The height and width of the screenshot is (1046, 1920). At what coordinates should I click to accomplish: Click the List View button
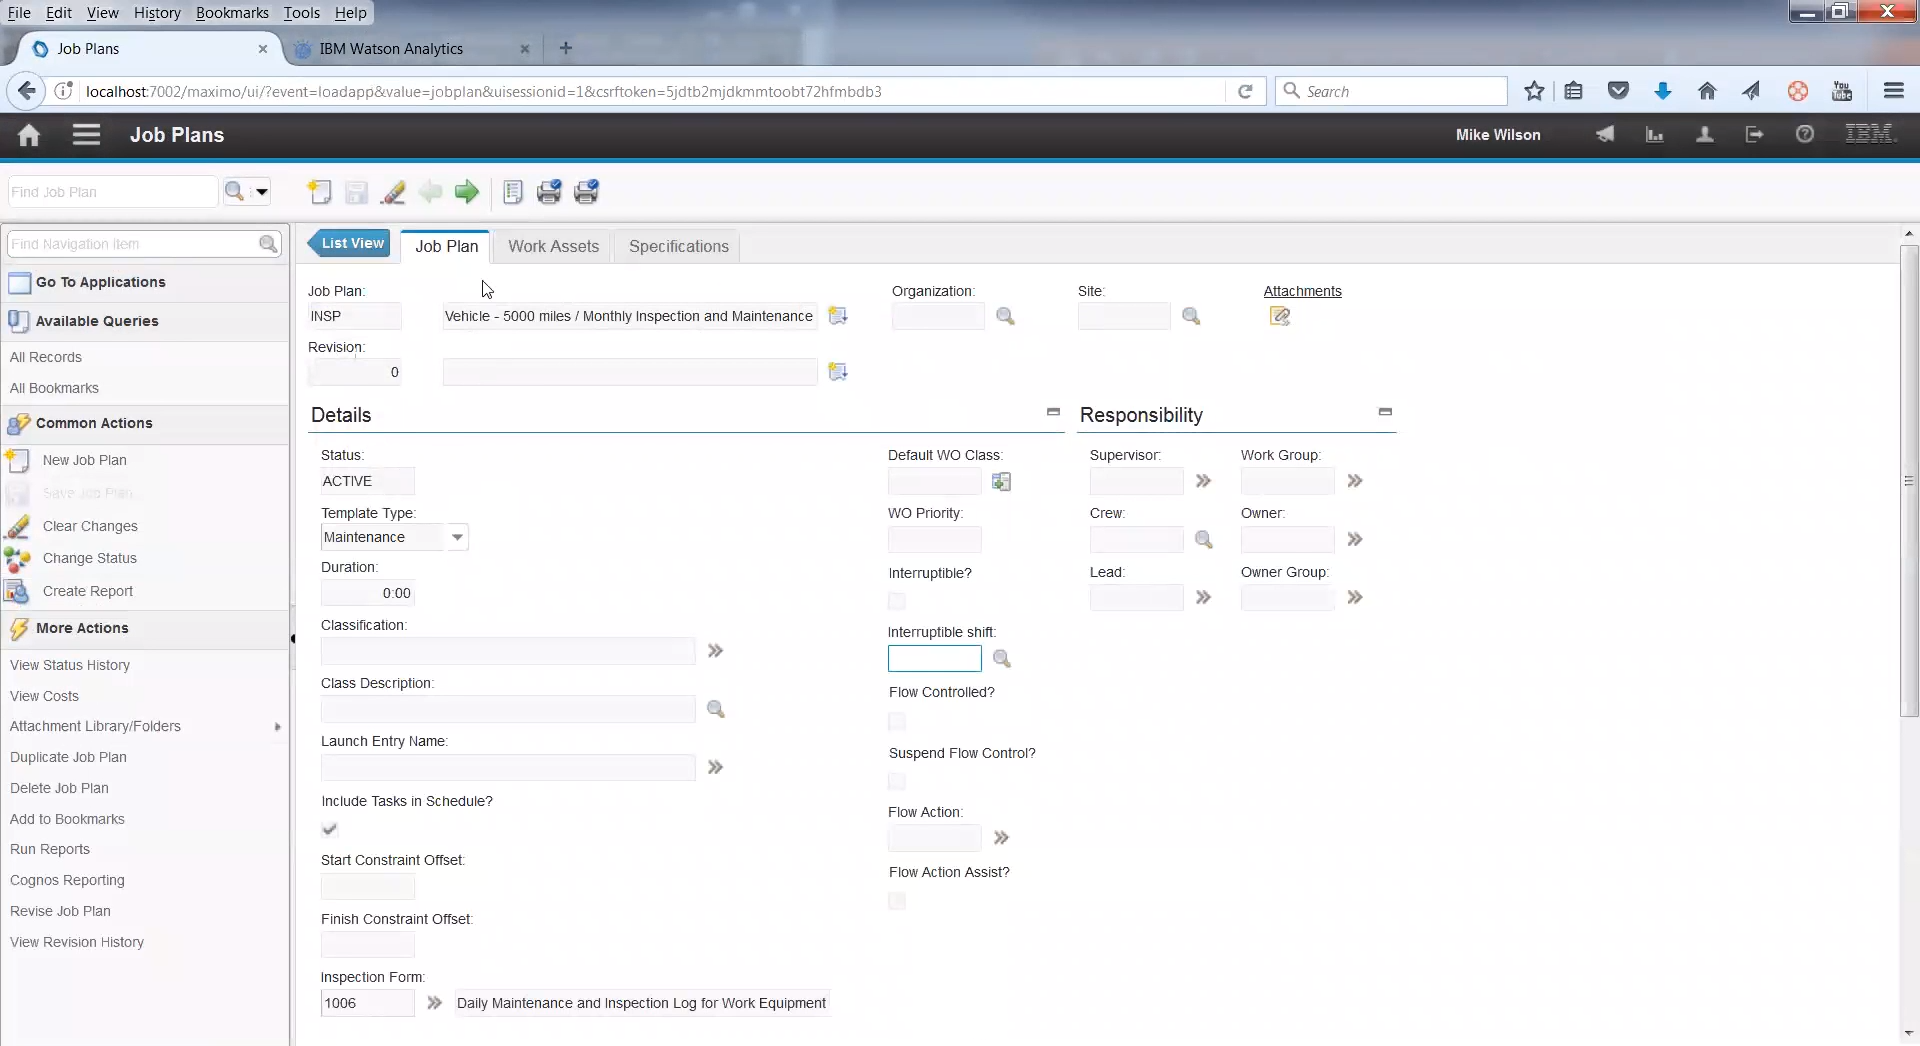351,243
